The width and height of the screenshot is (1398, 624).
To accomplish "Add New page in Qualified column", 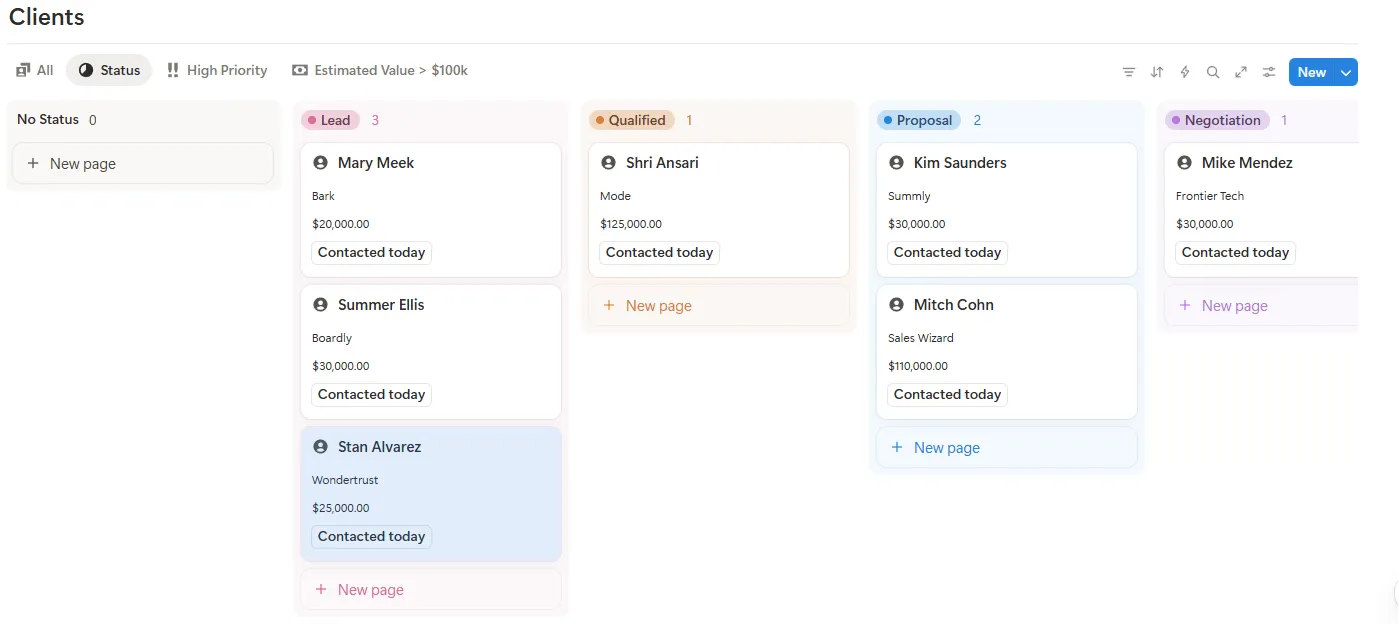I will (719, 305).
